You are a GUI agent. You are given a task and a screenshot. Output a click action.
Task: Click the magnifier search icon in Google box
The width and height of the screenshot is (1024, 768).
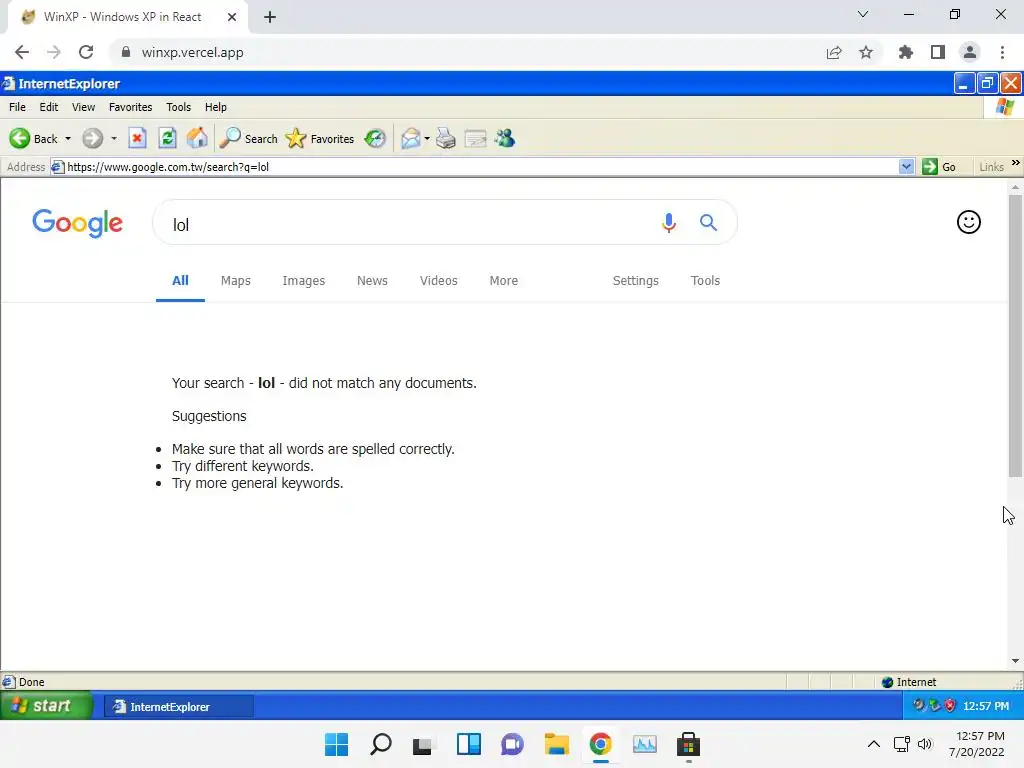[x=709, y=223]
